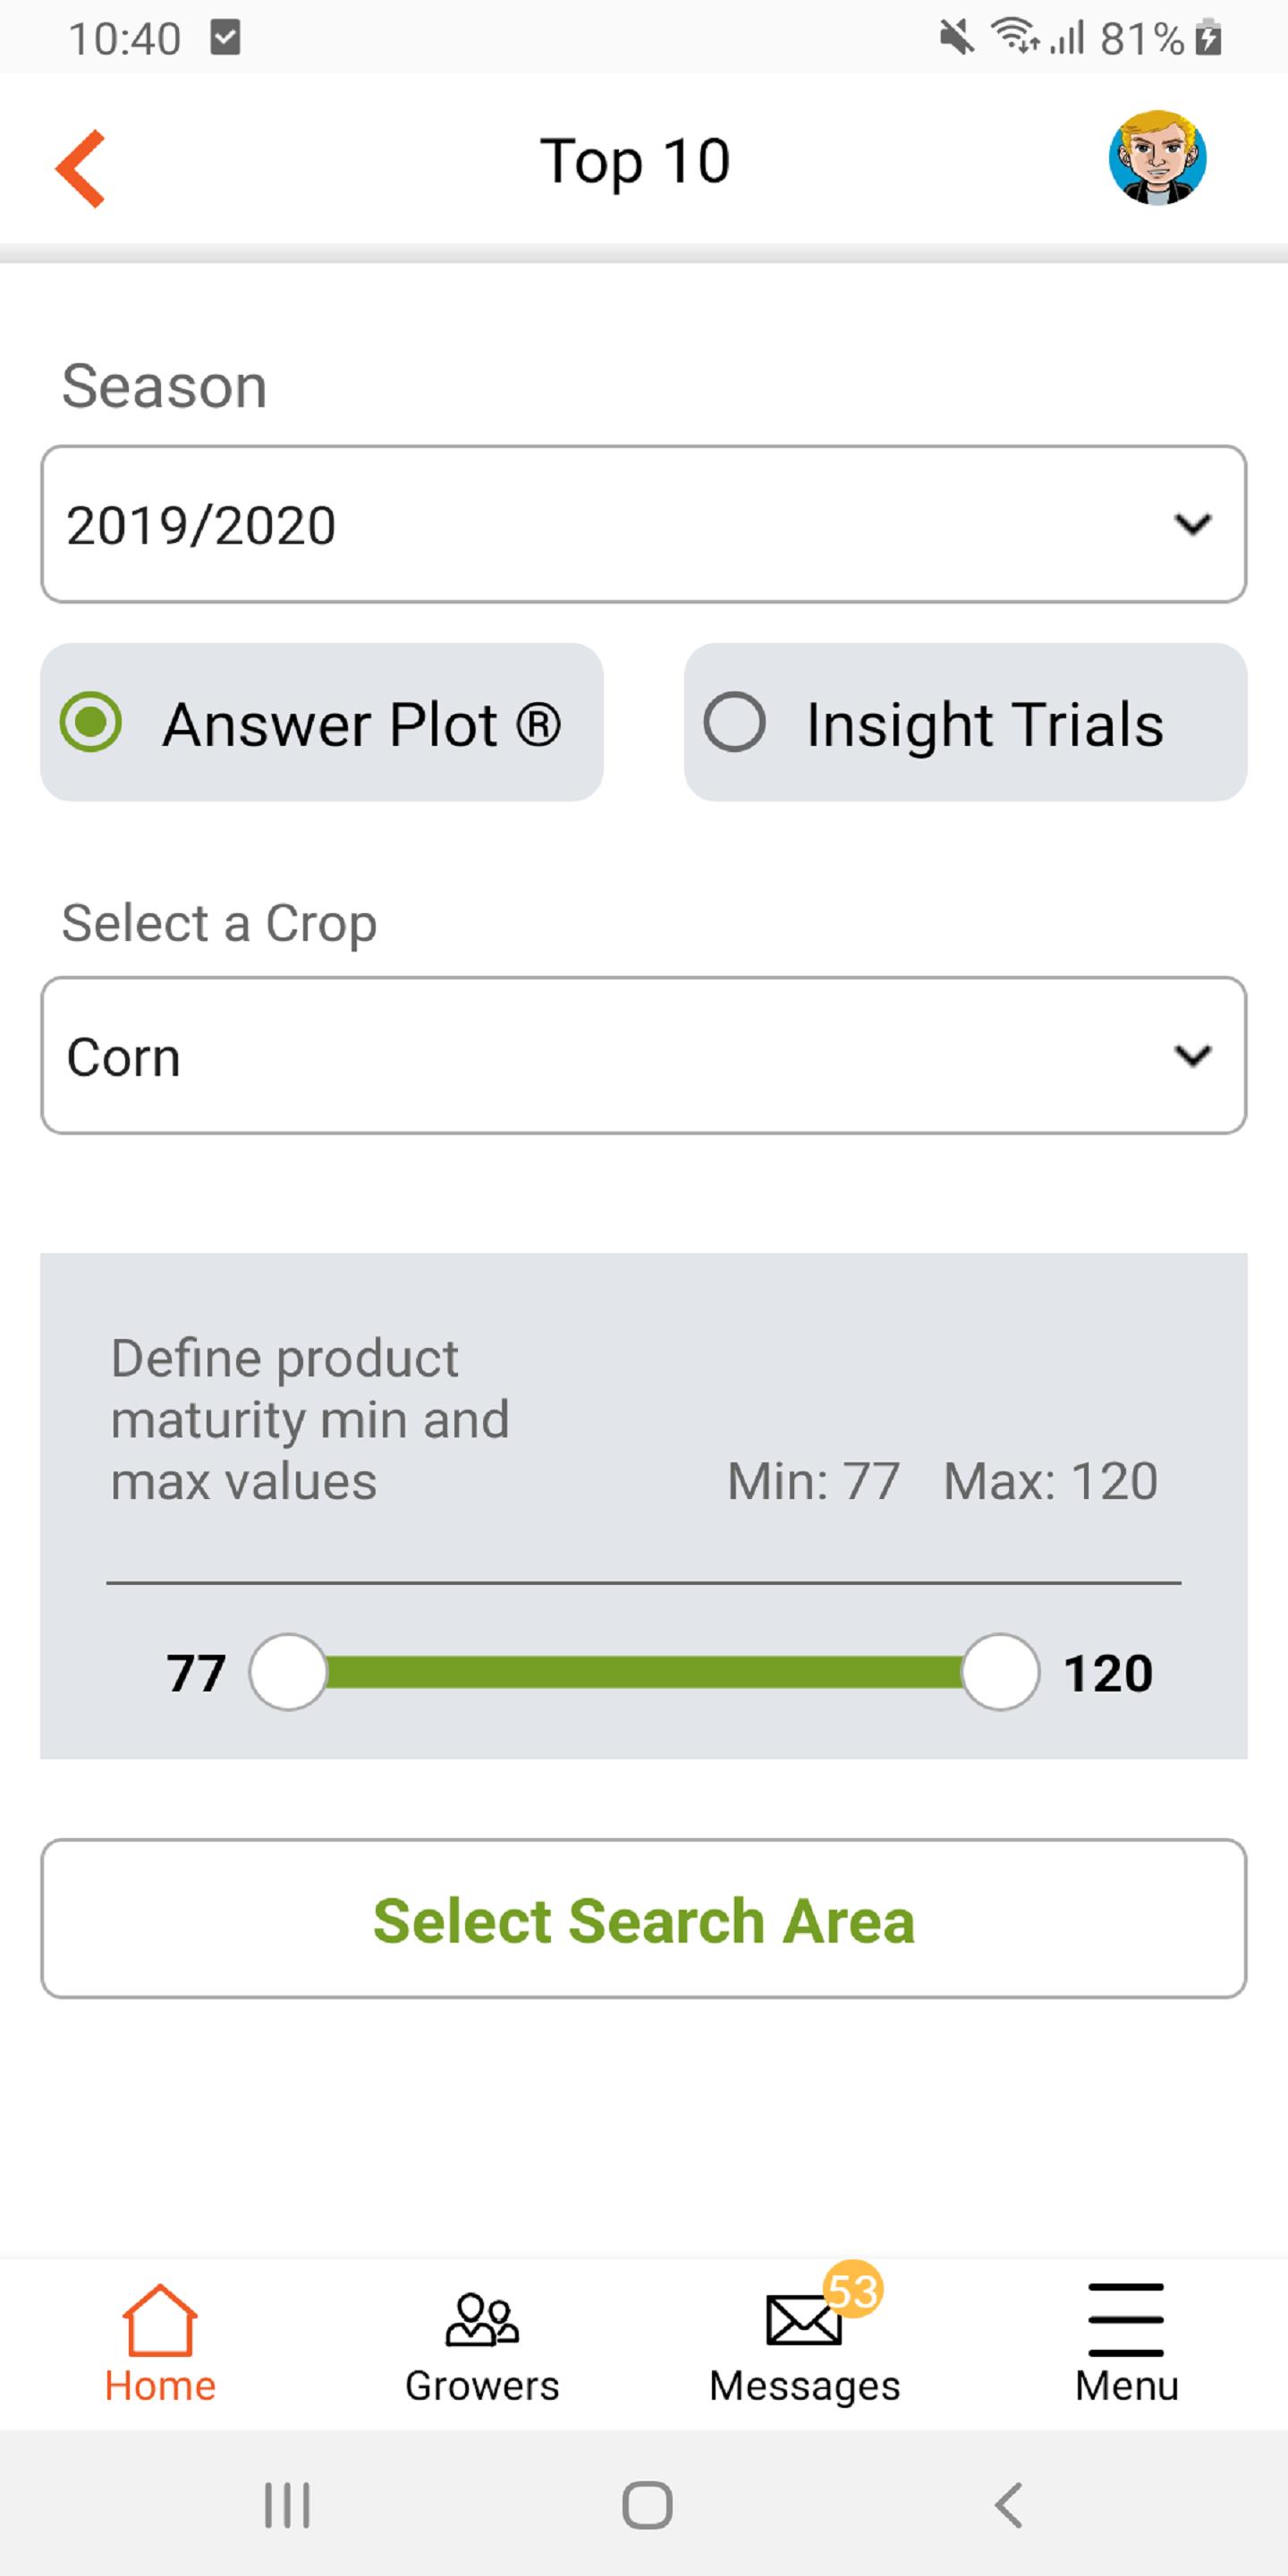1288x2576 pixels.
Task: Select the Answer Plot radio button
Action: pyautogui.click(x=91, y=722)
